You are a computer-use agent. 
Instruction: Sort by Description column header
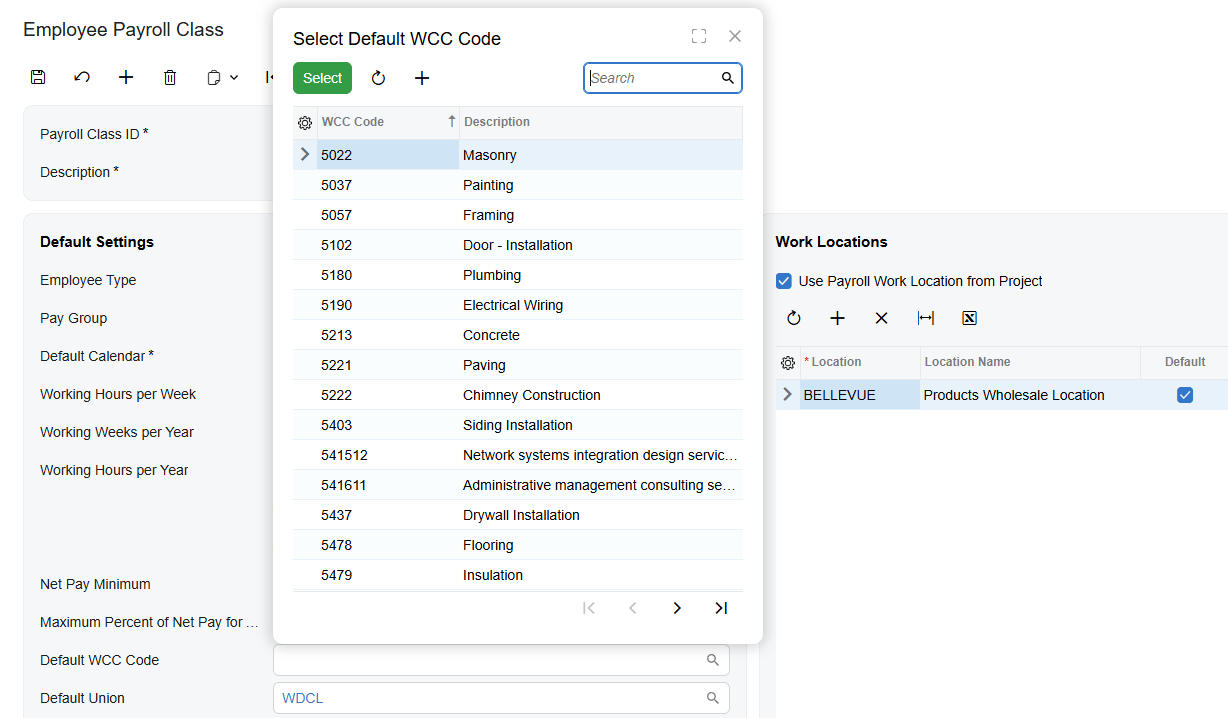click(601, 122)
